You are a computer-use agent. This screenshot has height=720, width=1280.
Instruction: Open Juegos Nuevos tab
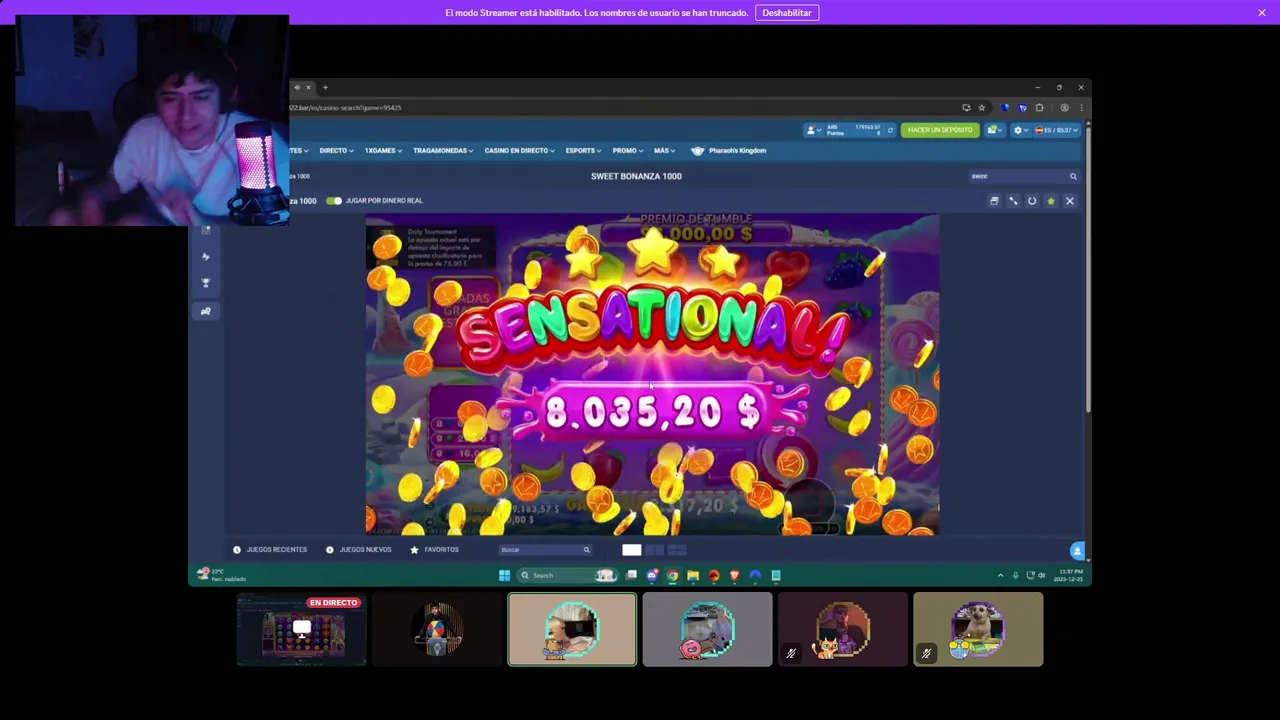point(359,549)
